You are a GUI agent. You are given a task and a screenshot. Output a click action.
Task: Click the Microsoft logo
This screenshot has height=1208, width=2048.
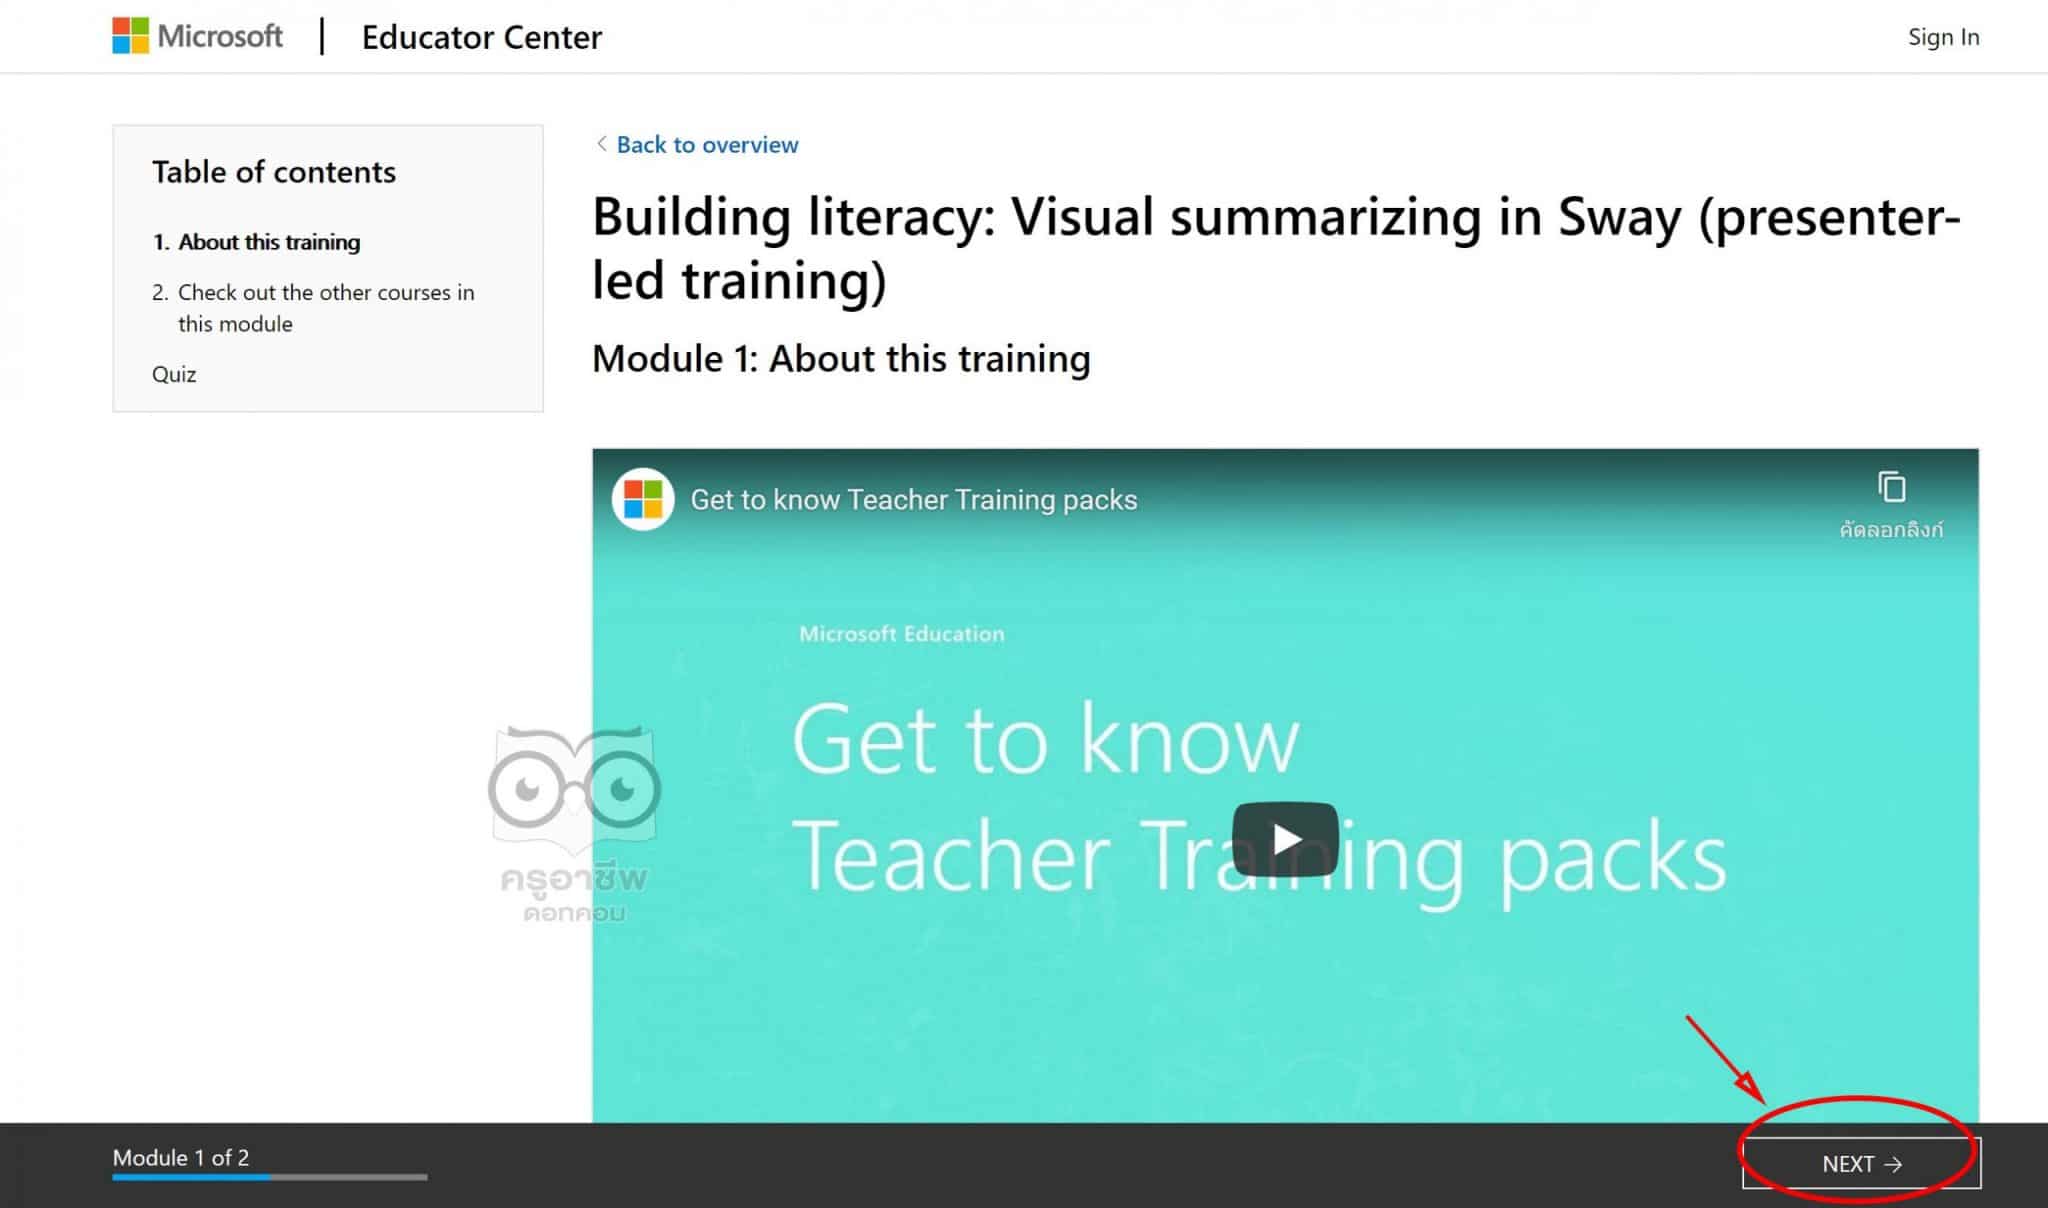(197, 36)
